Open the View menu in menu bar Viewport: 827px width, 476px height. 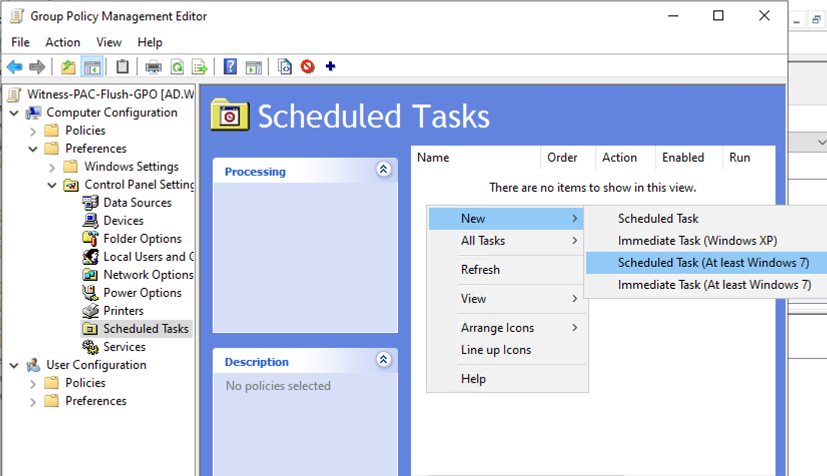point(109,42)
